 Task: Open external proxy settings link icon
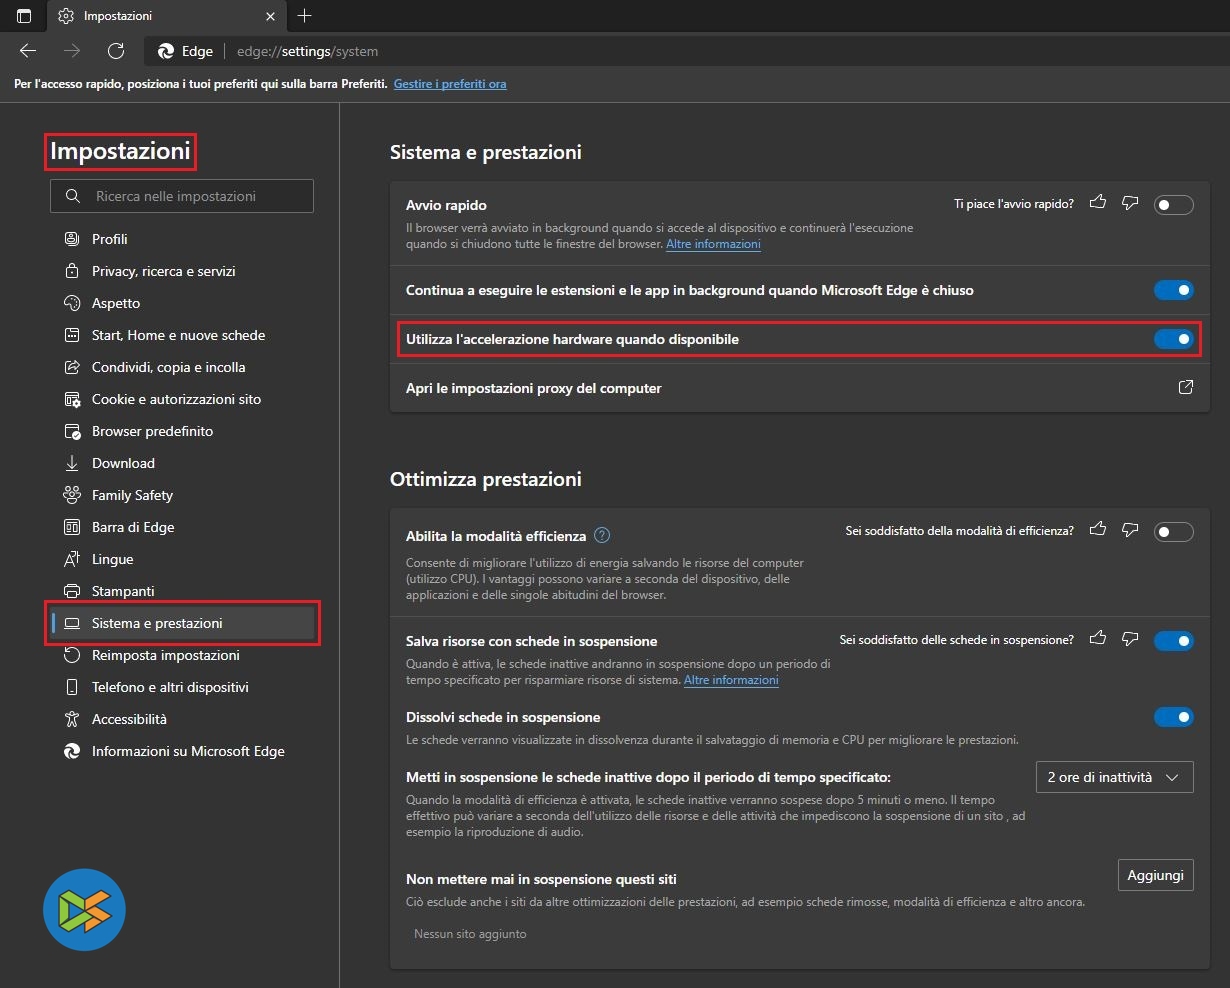[x=1185, y=388]
